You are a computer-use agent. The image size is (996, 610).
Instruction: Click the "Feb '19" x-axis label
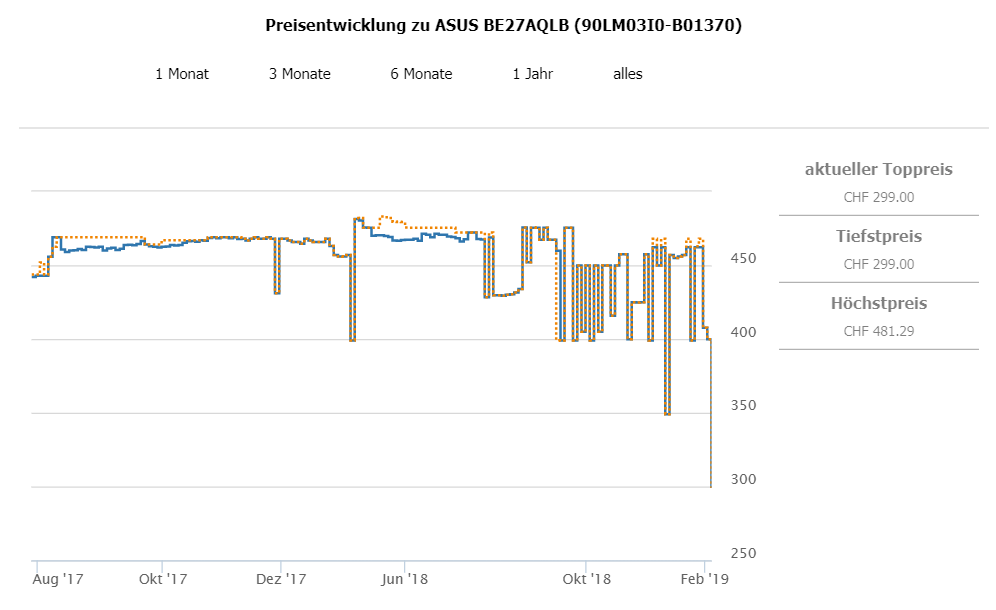click(706, 579)
